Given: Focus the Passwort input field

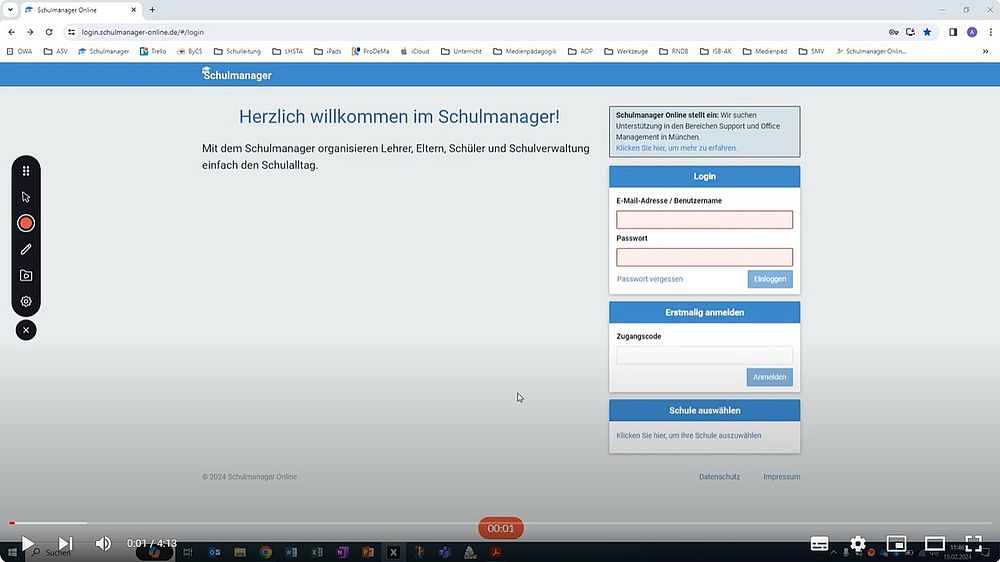Looking at the screenshot, I should [x=704, y=257].
